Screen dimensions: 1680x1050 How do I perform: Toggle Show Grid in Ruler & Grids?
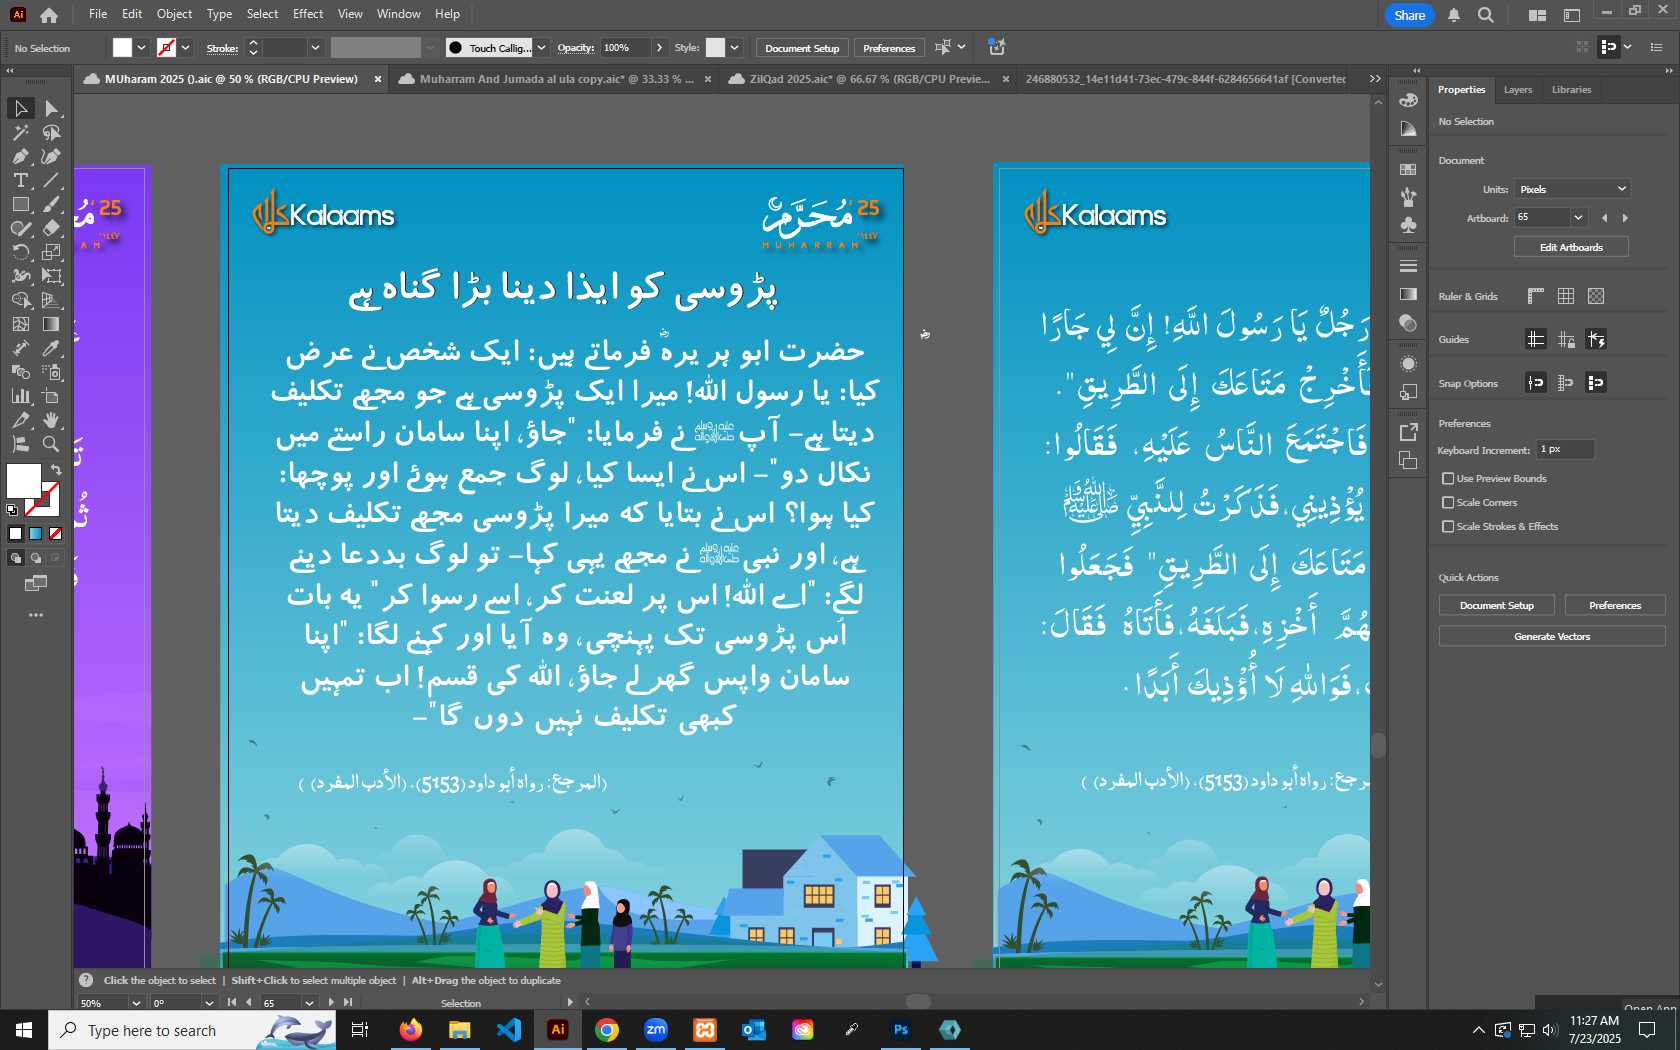click(1566, 296)
